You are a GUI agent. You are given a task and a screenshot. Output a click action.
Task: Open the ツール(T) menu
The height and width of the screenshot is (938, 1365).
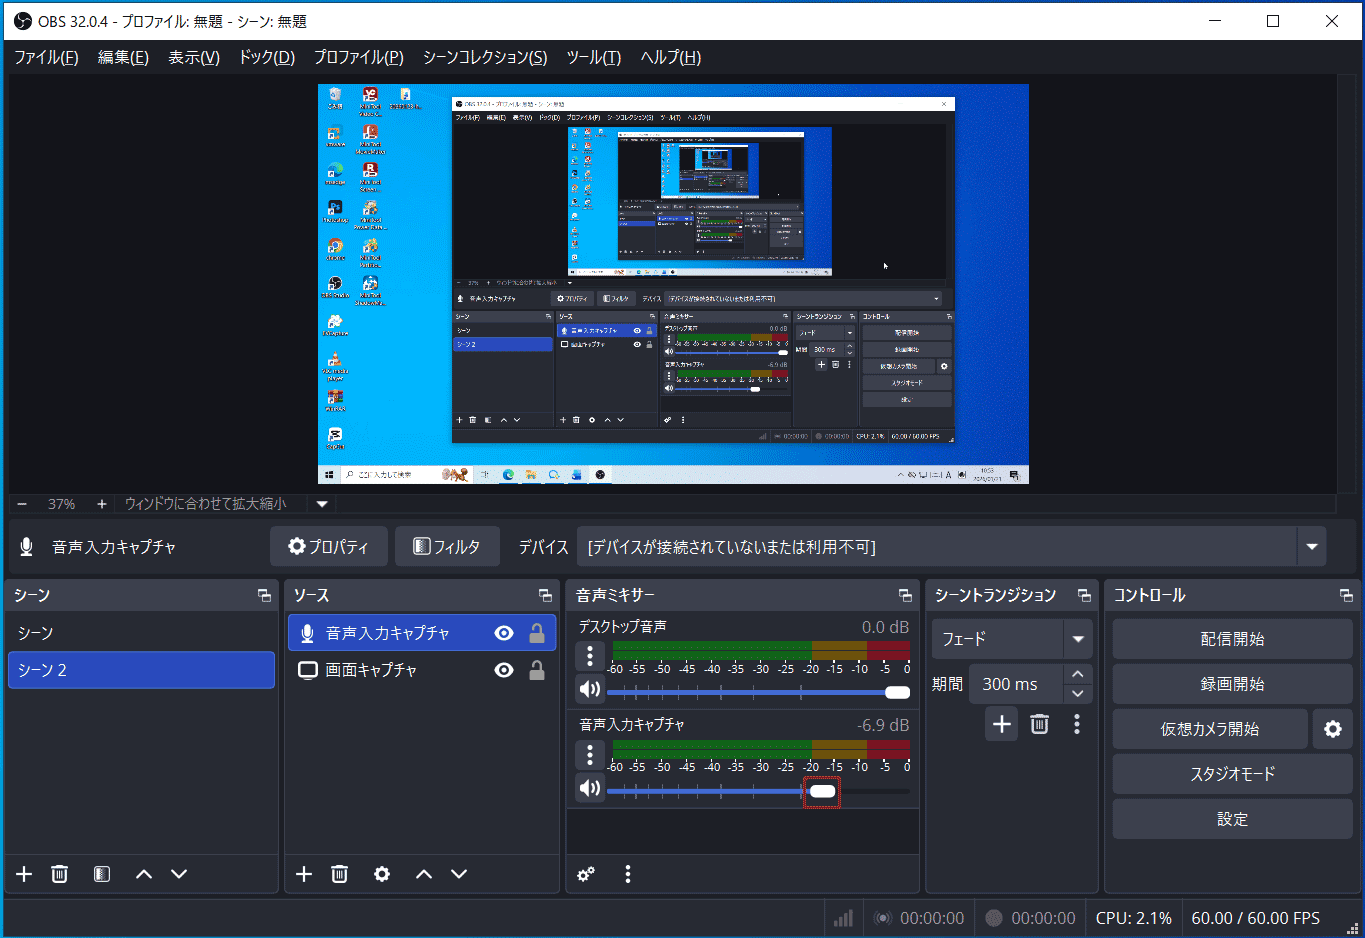coord(592,57)
